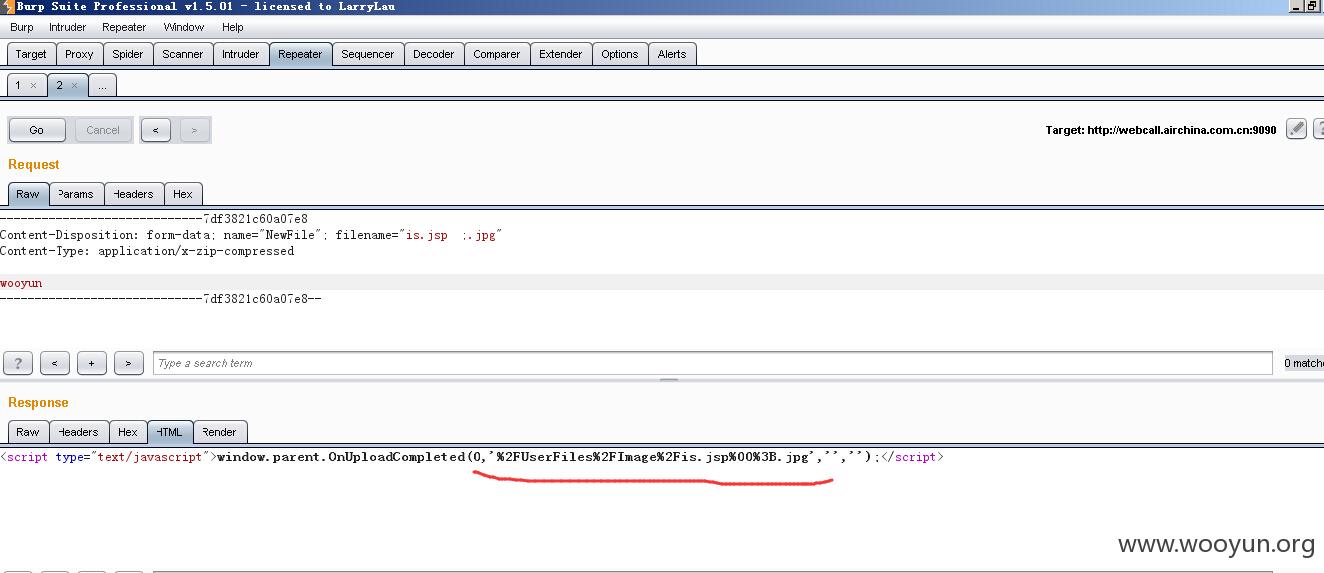This screenshot has height=573, width=1324.
Task: Edit target with the pencil icon
Action: pyautogui.click(x=1297, y=129)
